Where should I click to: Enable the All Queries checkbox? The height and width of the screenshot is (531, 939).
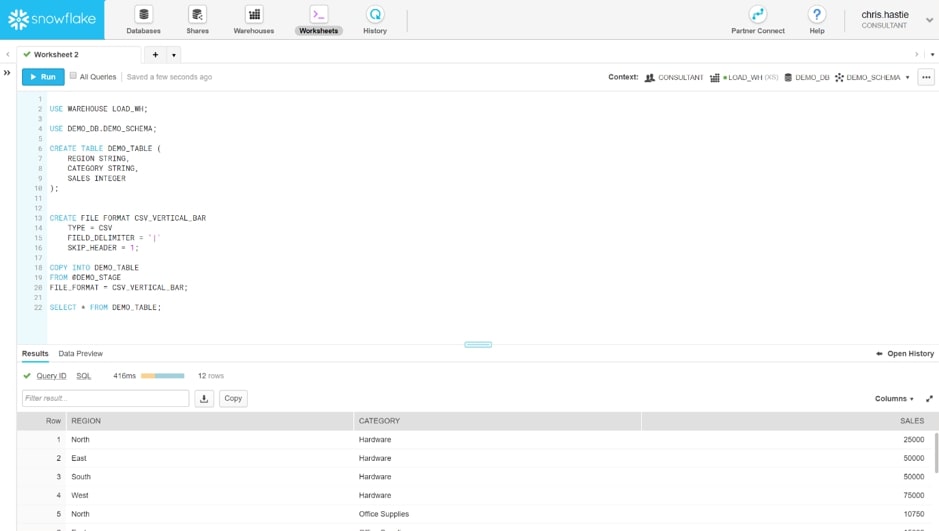[x=73, y=76]
